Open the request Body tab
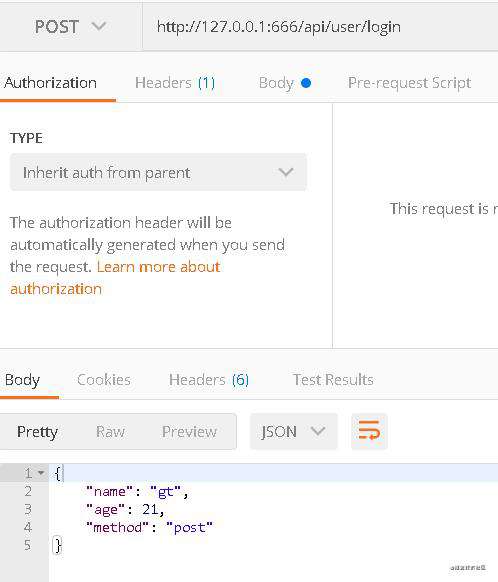The image size is (498, 582). [x=285, y=83]
